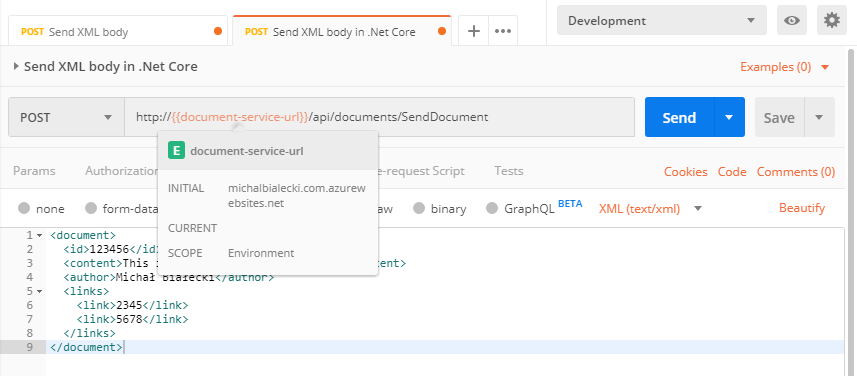Viewport: 857px width, 376px height.
Task: Collapse XML document node fold arrow
Action: point(39,236)
